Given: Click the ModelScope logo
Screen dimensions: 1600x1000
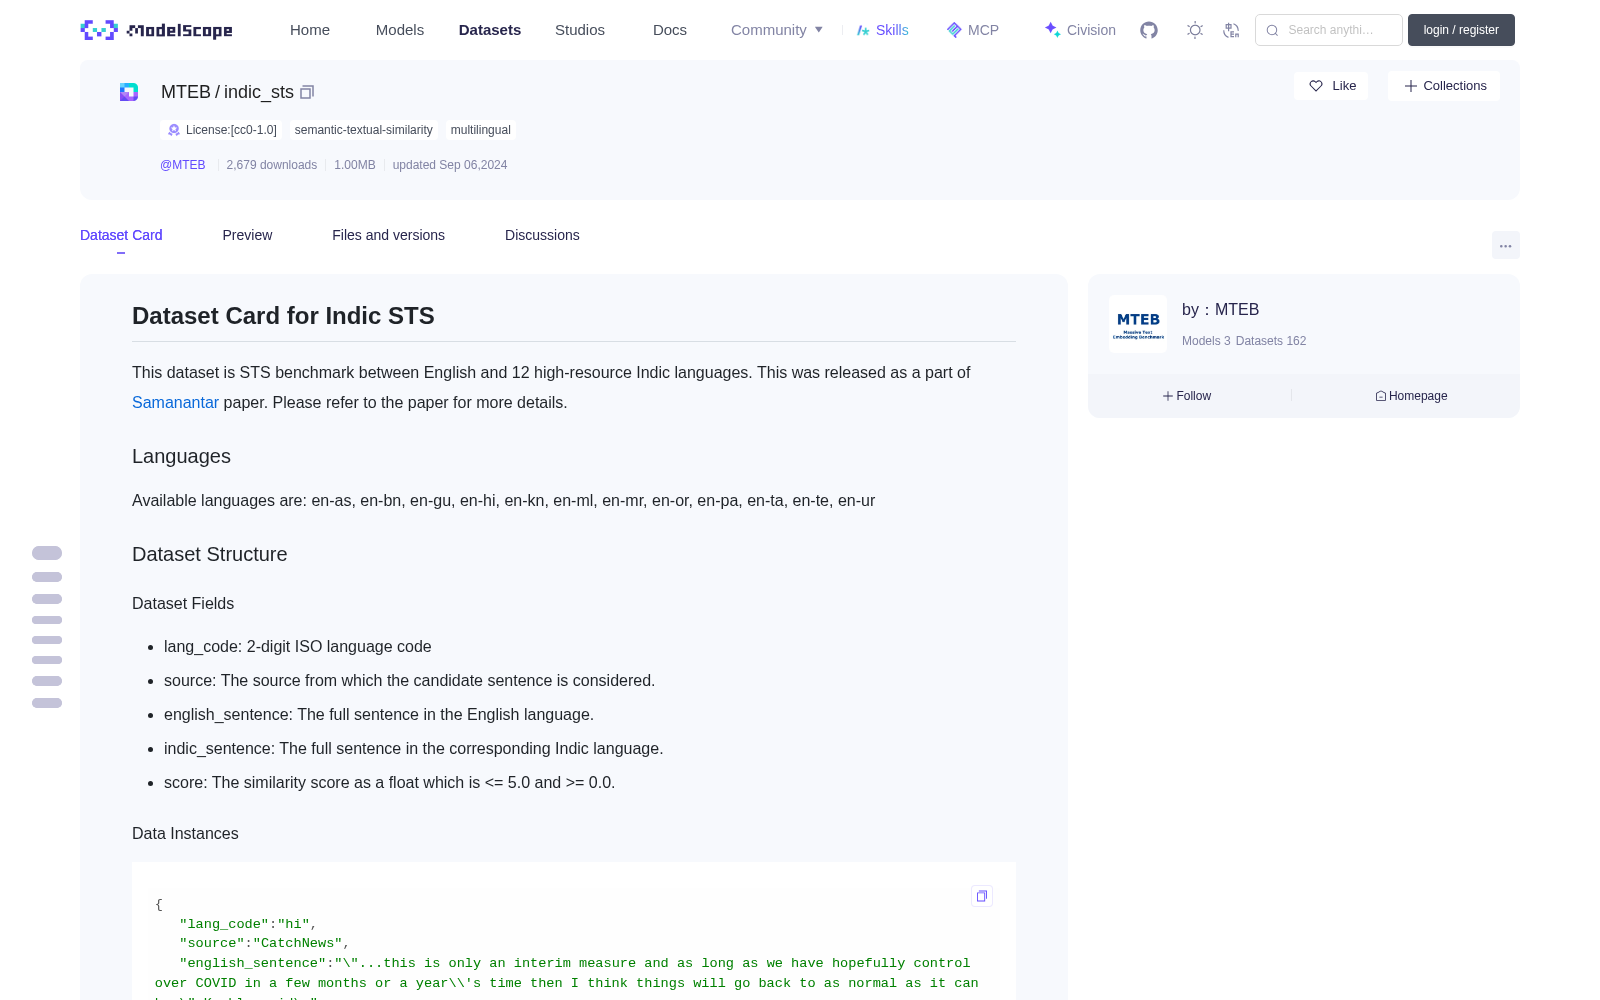Looking at the screenshot, I should point(156,30).
